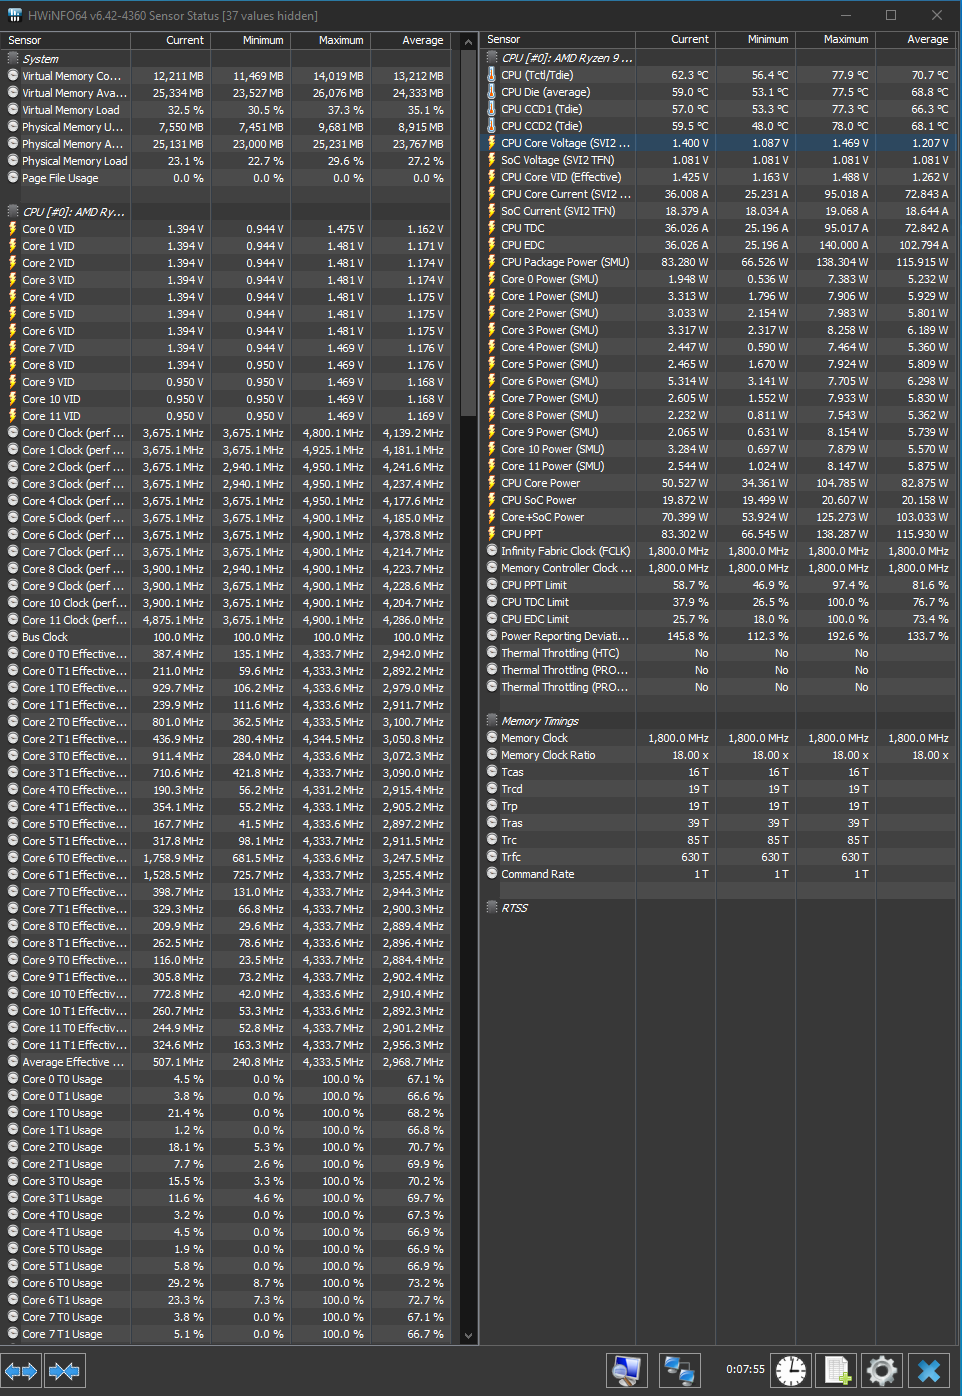This screenshot has width=962, height=1396.
Task: Click the right panel Average column header
Action: [915, 39]
